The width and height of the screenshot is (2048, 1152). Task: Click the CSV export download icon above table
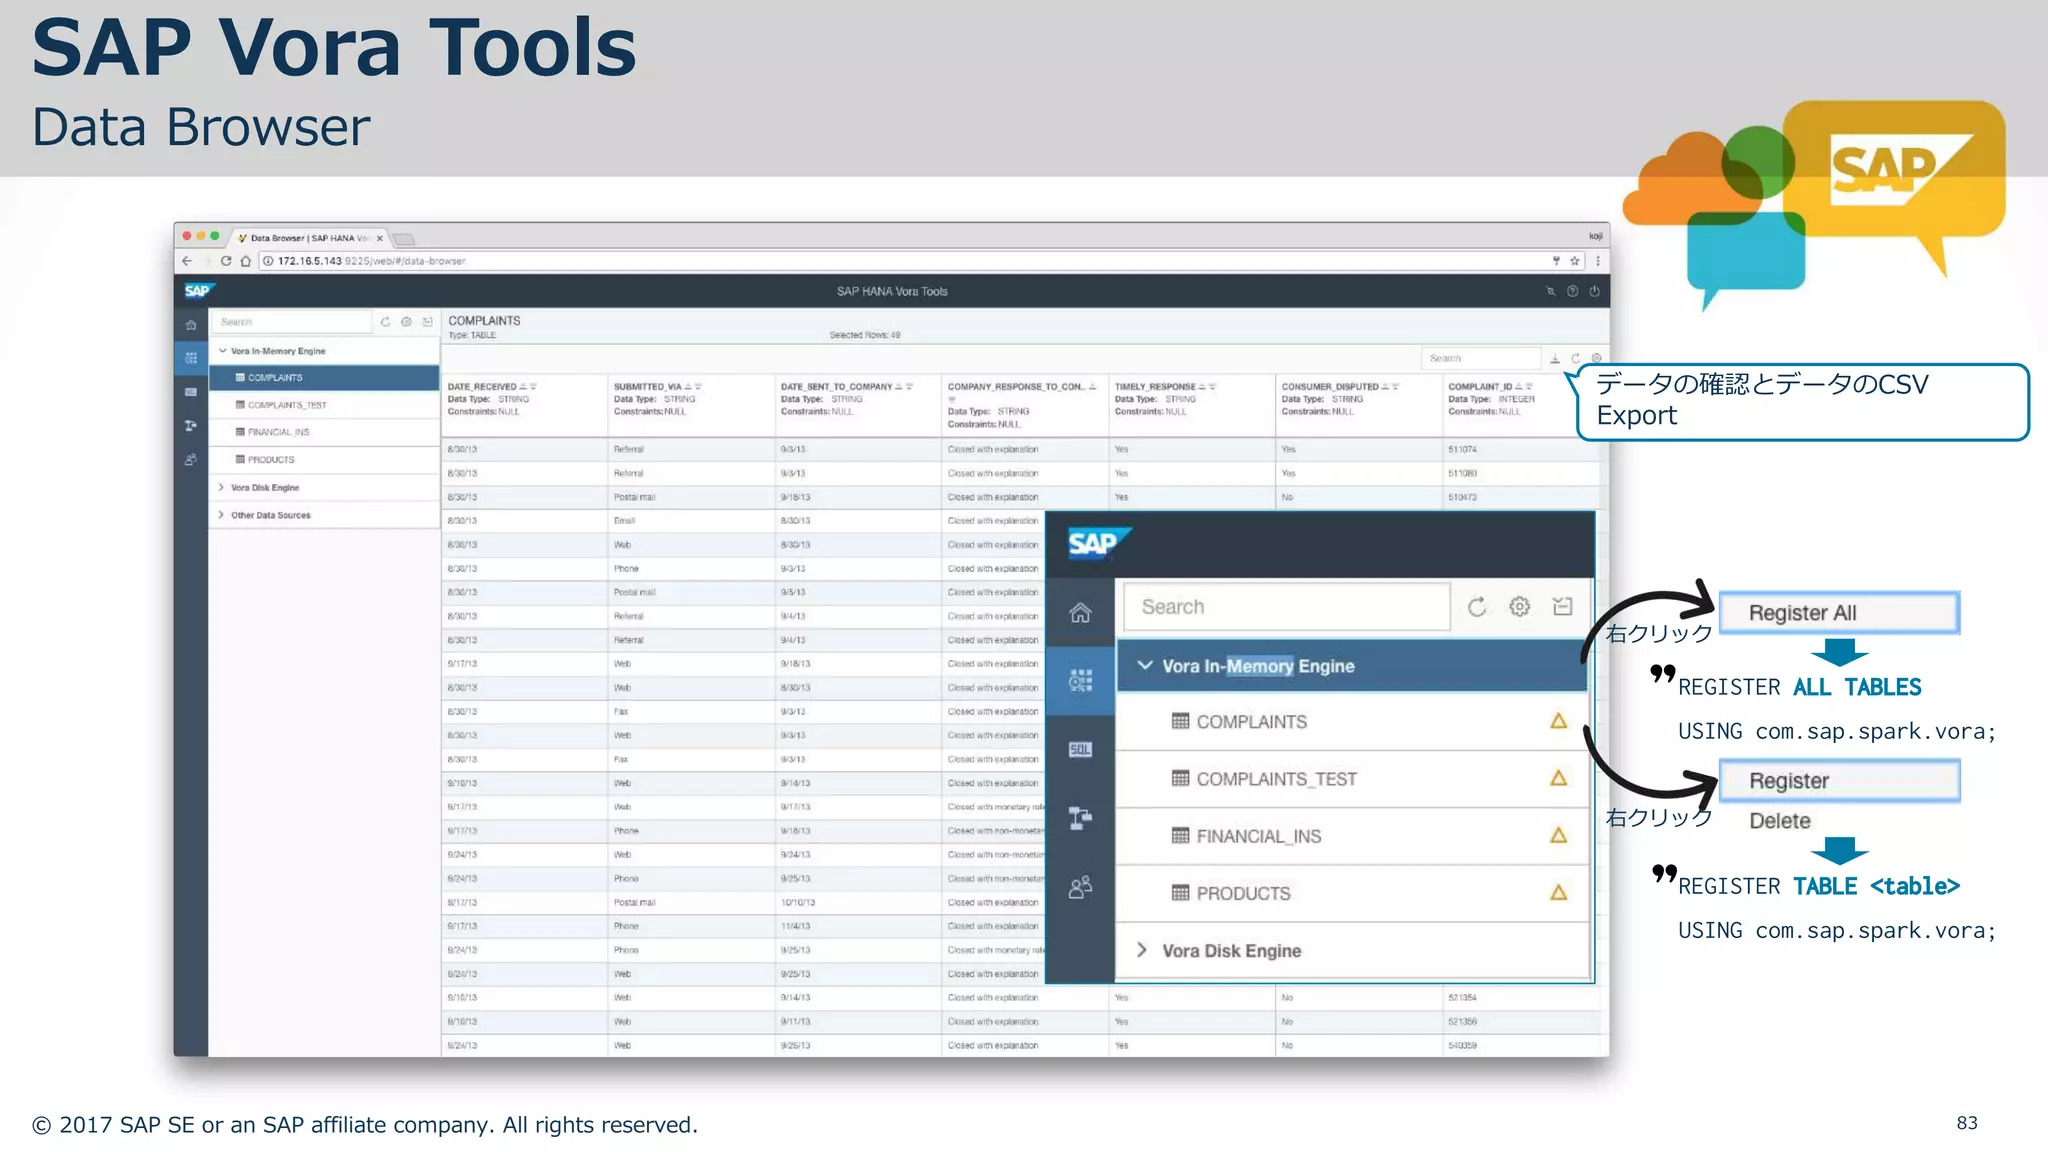click(x=1555, y=358)
